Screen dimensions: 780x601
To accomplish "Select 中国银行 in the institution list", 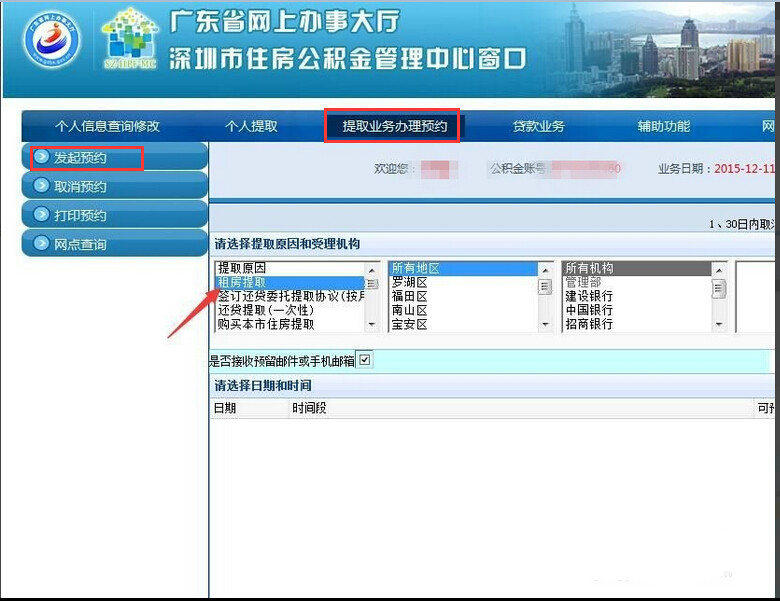I will 637,310.
